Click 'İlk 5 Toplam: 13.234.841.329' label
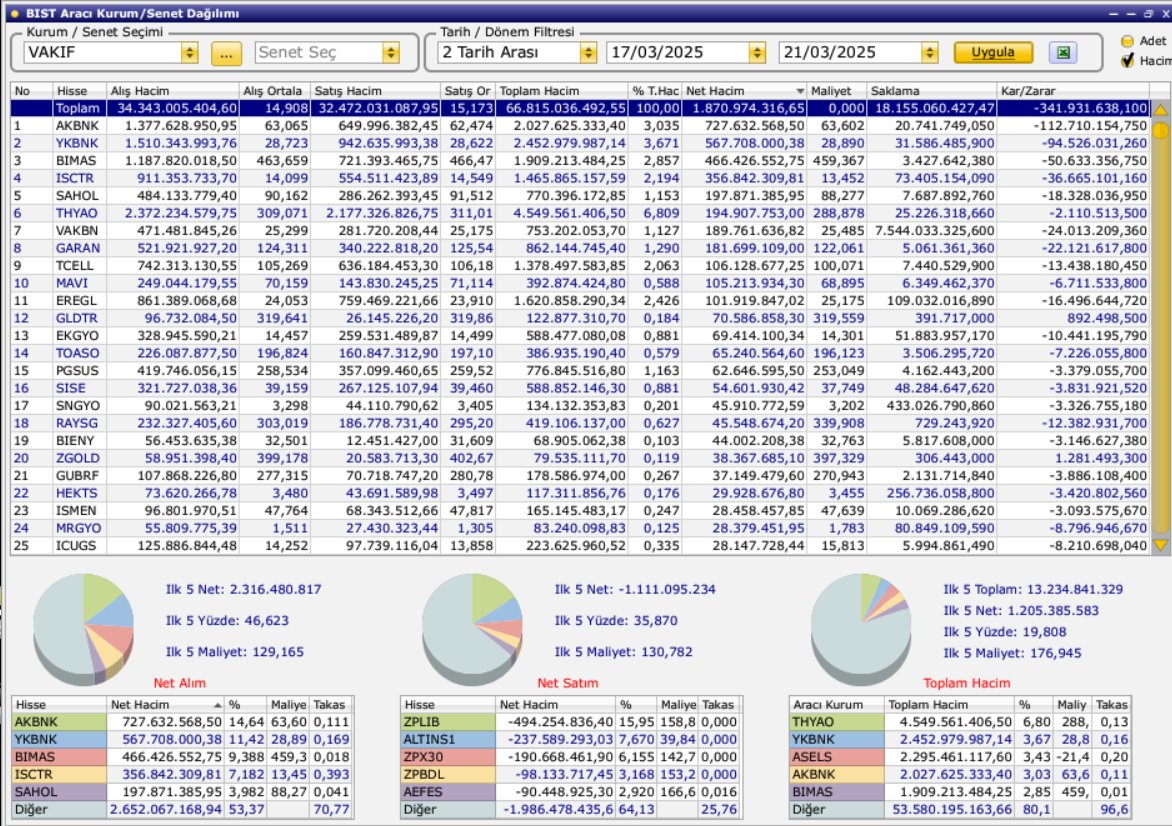Image resolution: width=1172 pixels, height=826 pixels. coord(1033,590)
